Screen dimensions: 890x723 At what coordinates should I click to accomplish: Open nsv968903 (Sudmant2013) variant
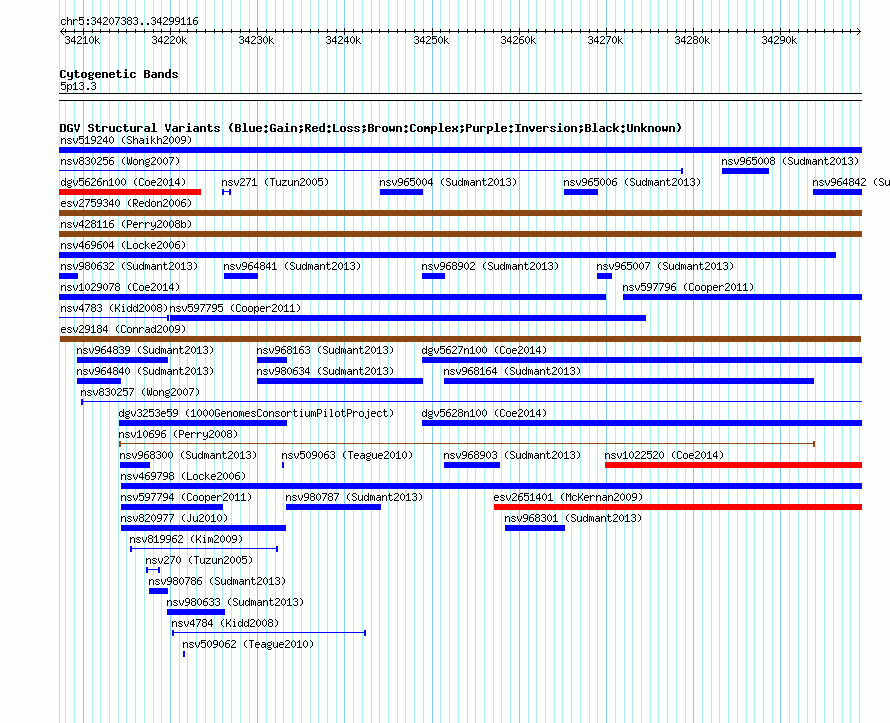click(513, 455)
